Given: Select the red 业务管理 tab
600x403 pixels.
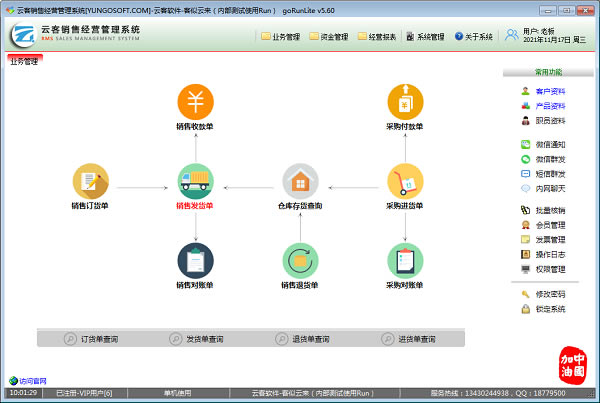Looking at the screenshot, I should pyautogui.click(x=24, y=61).
